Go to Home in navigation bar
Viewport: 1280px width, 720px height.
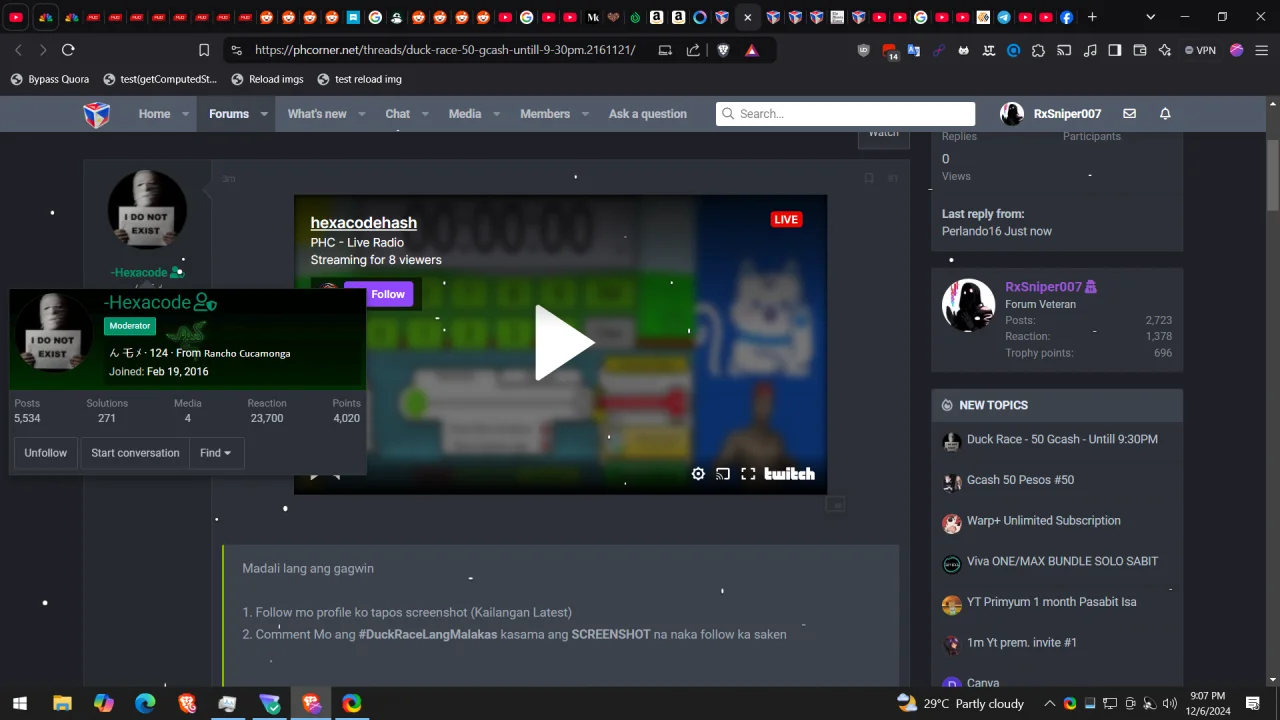coord(154,114)
